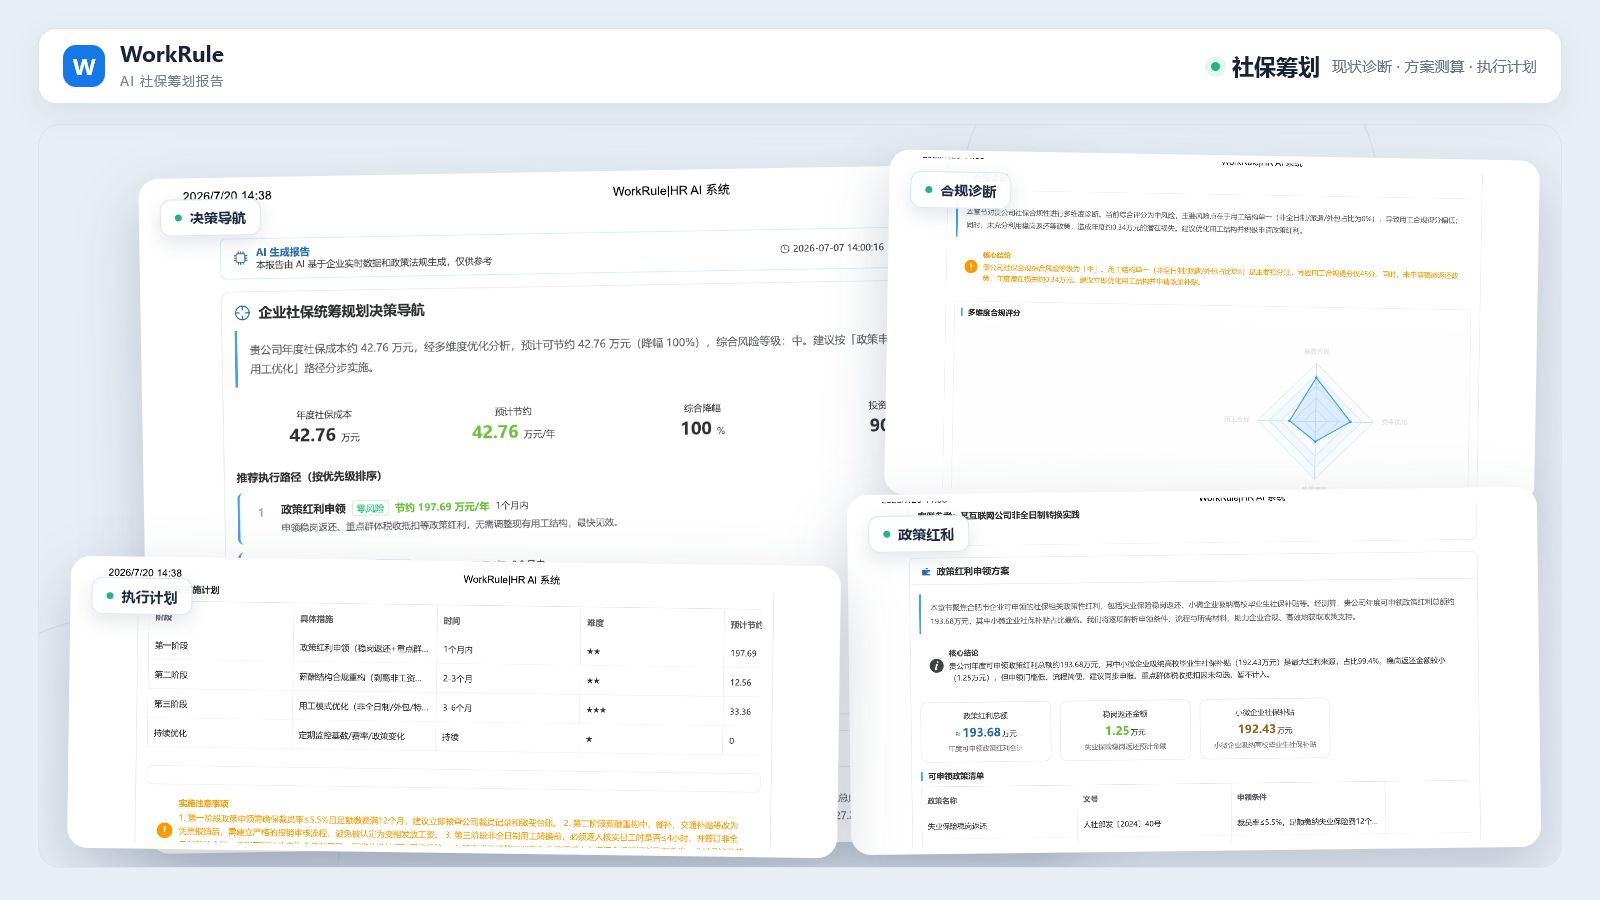Select the 稳岗返还金额 1.25 万元 card
Screen dimensions: 1600x900
1125,730
